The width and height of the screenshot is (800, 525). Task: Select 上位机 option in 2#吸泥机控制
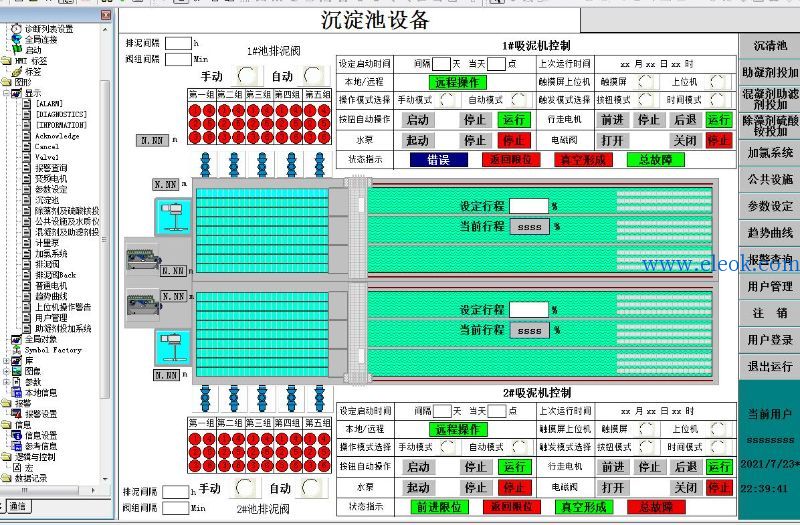point(718,429)
